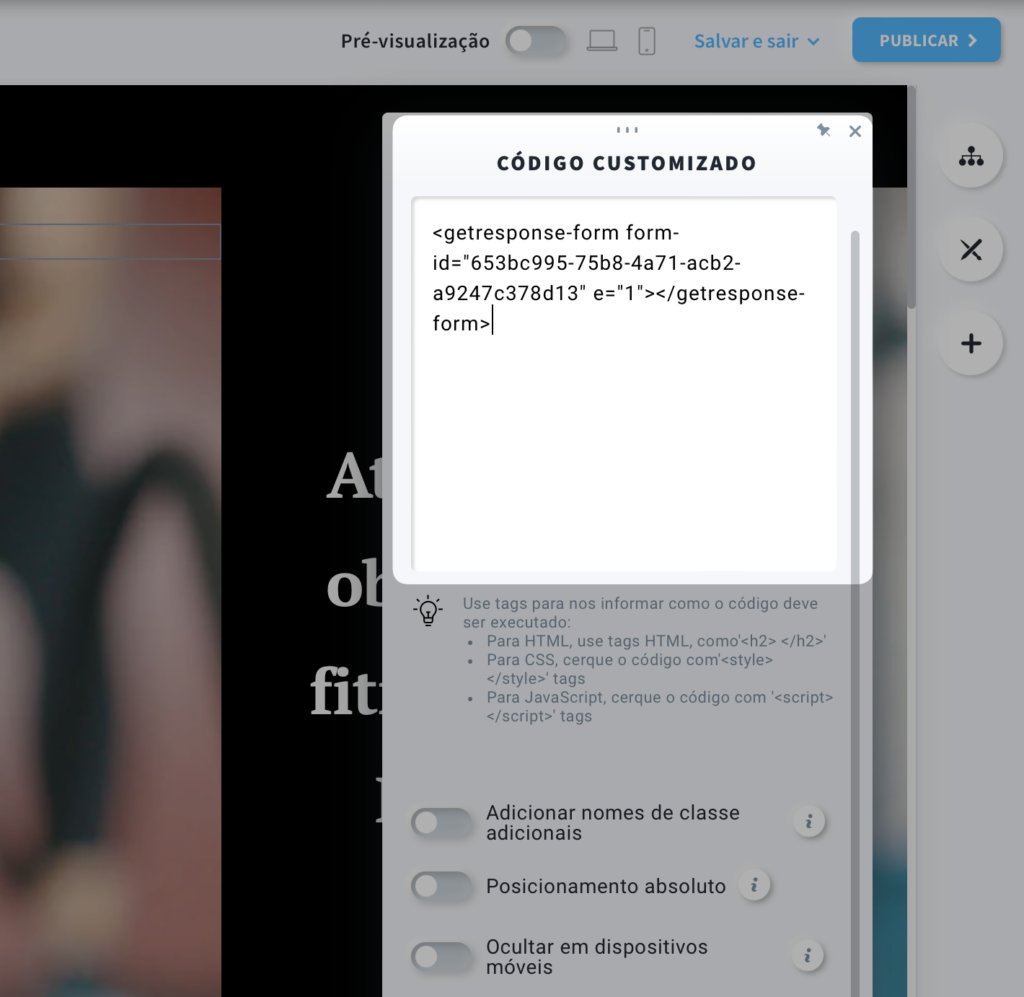Click inside the custom code text area
This screenshot has height=997, width=1024.
[x=624, y=384]
